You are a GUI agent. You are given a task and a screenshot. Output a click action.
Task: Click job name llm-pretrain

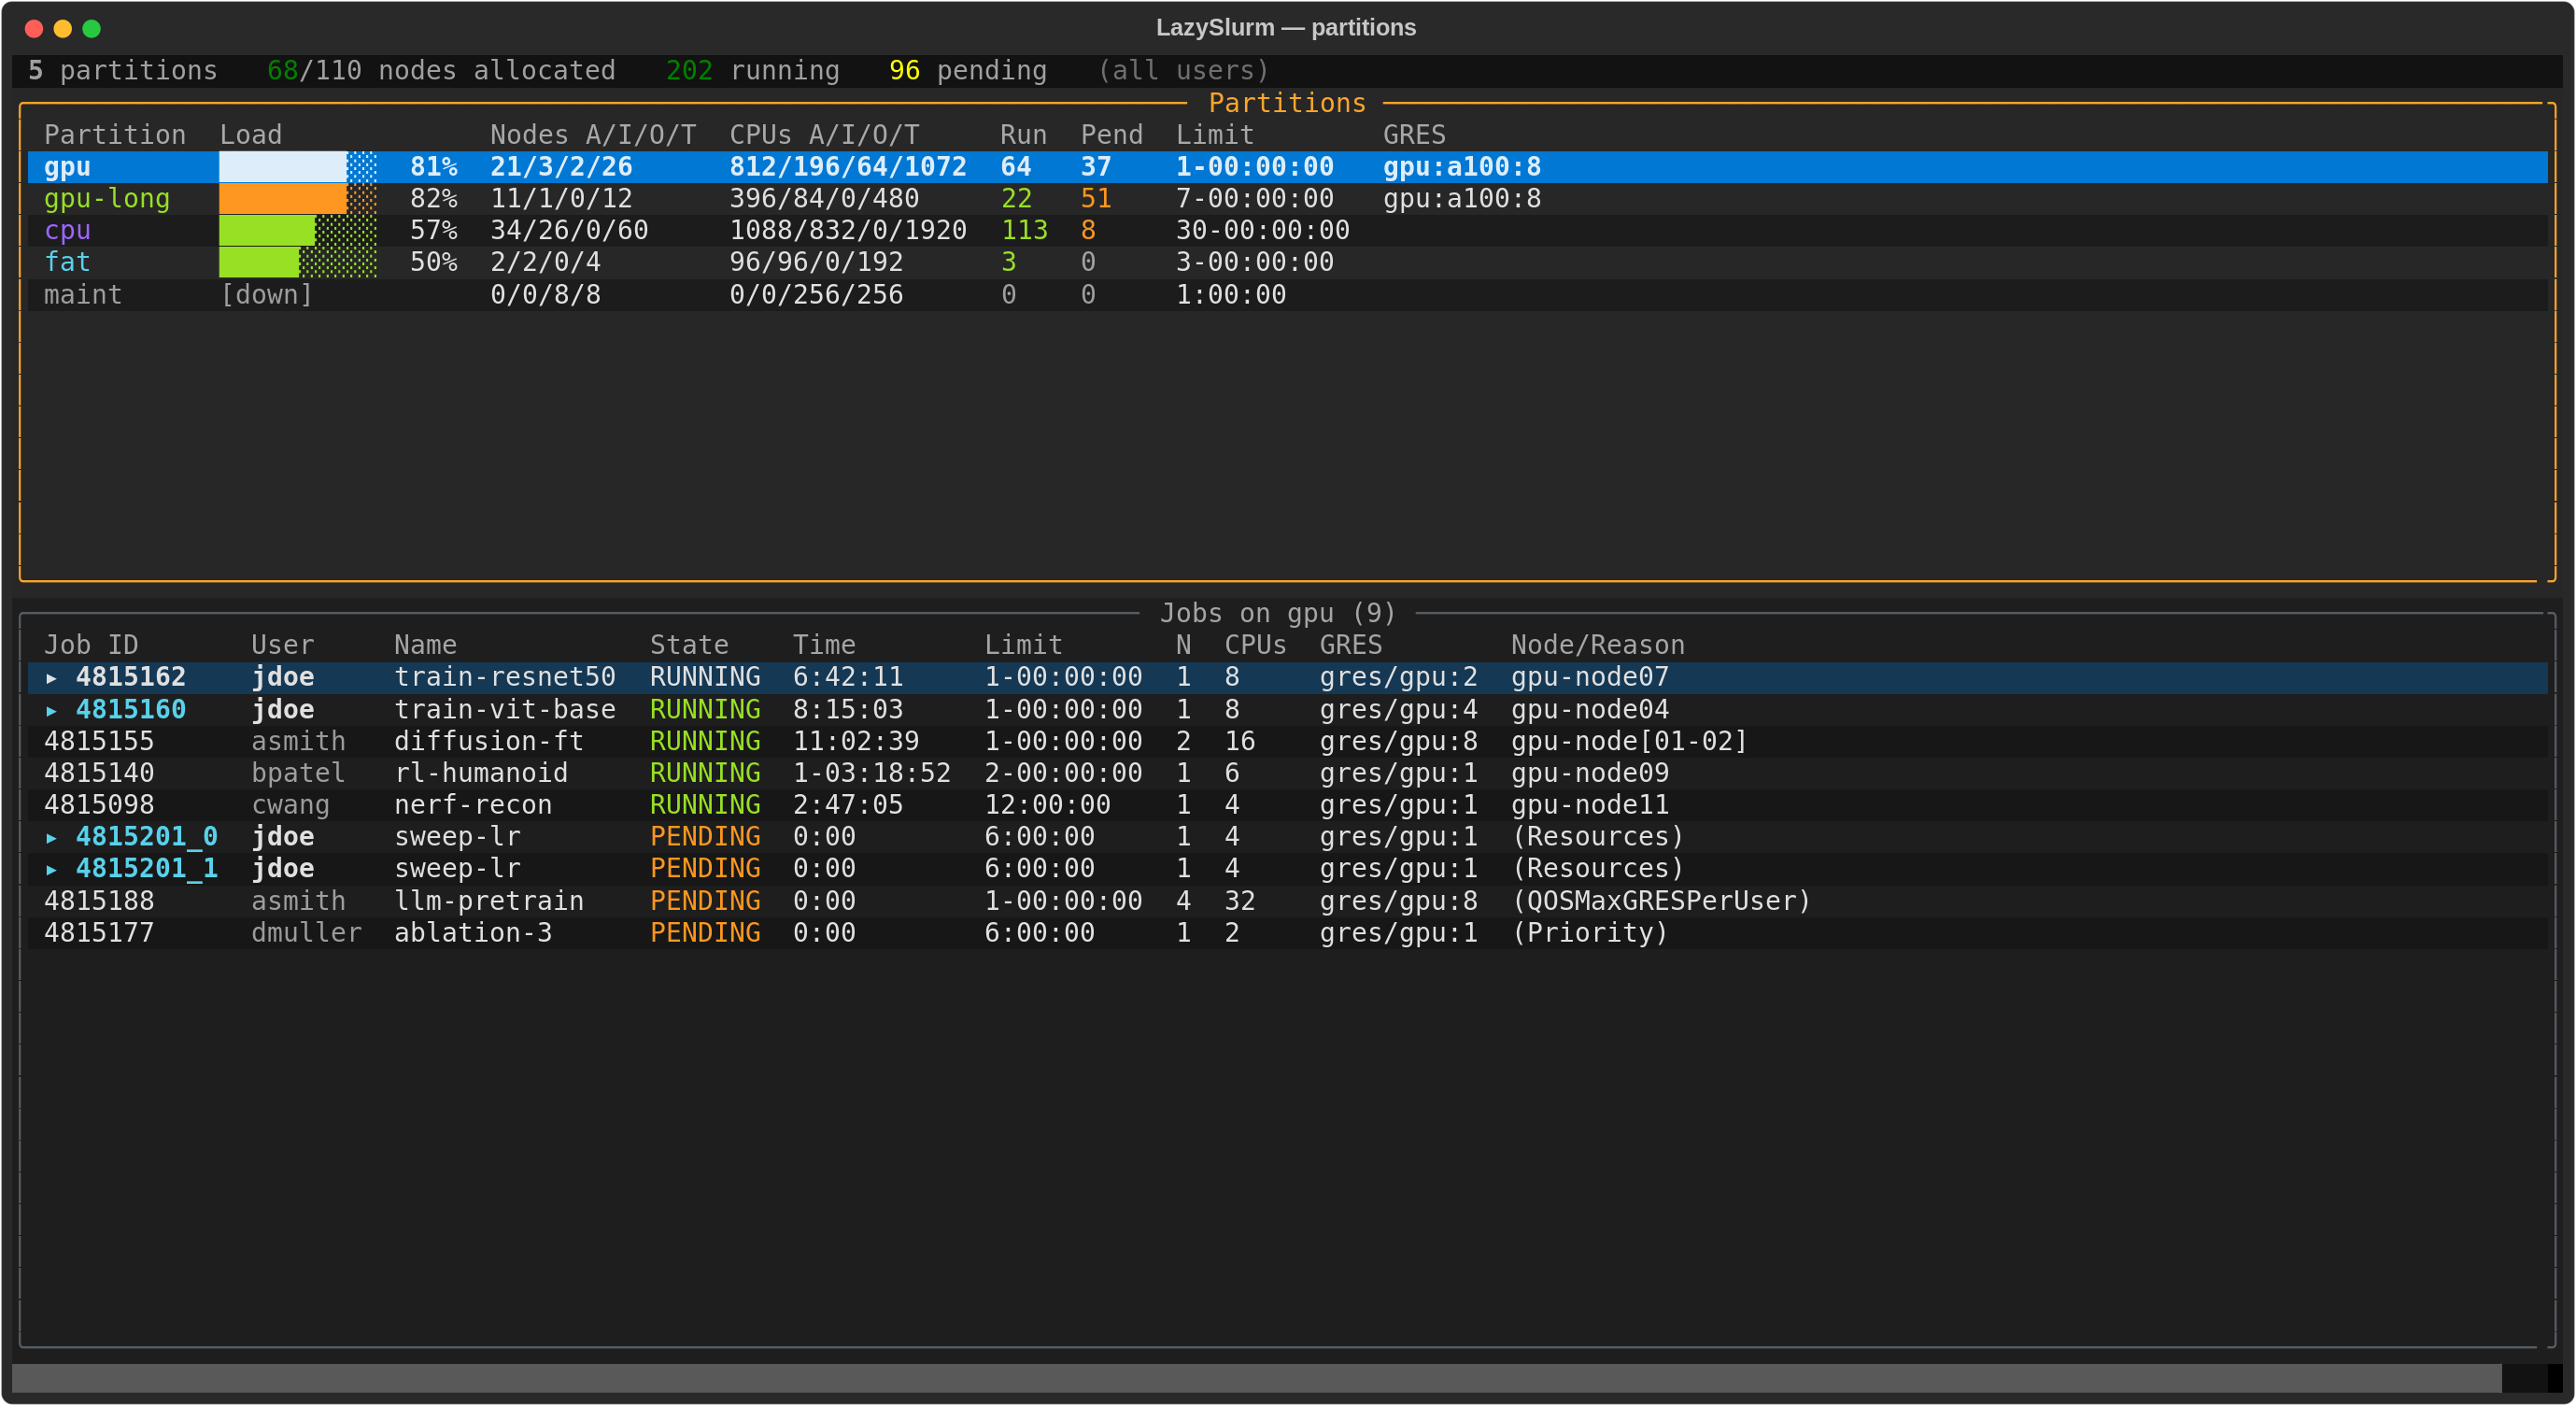tap(489, 901)
